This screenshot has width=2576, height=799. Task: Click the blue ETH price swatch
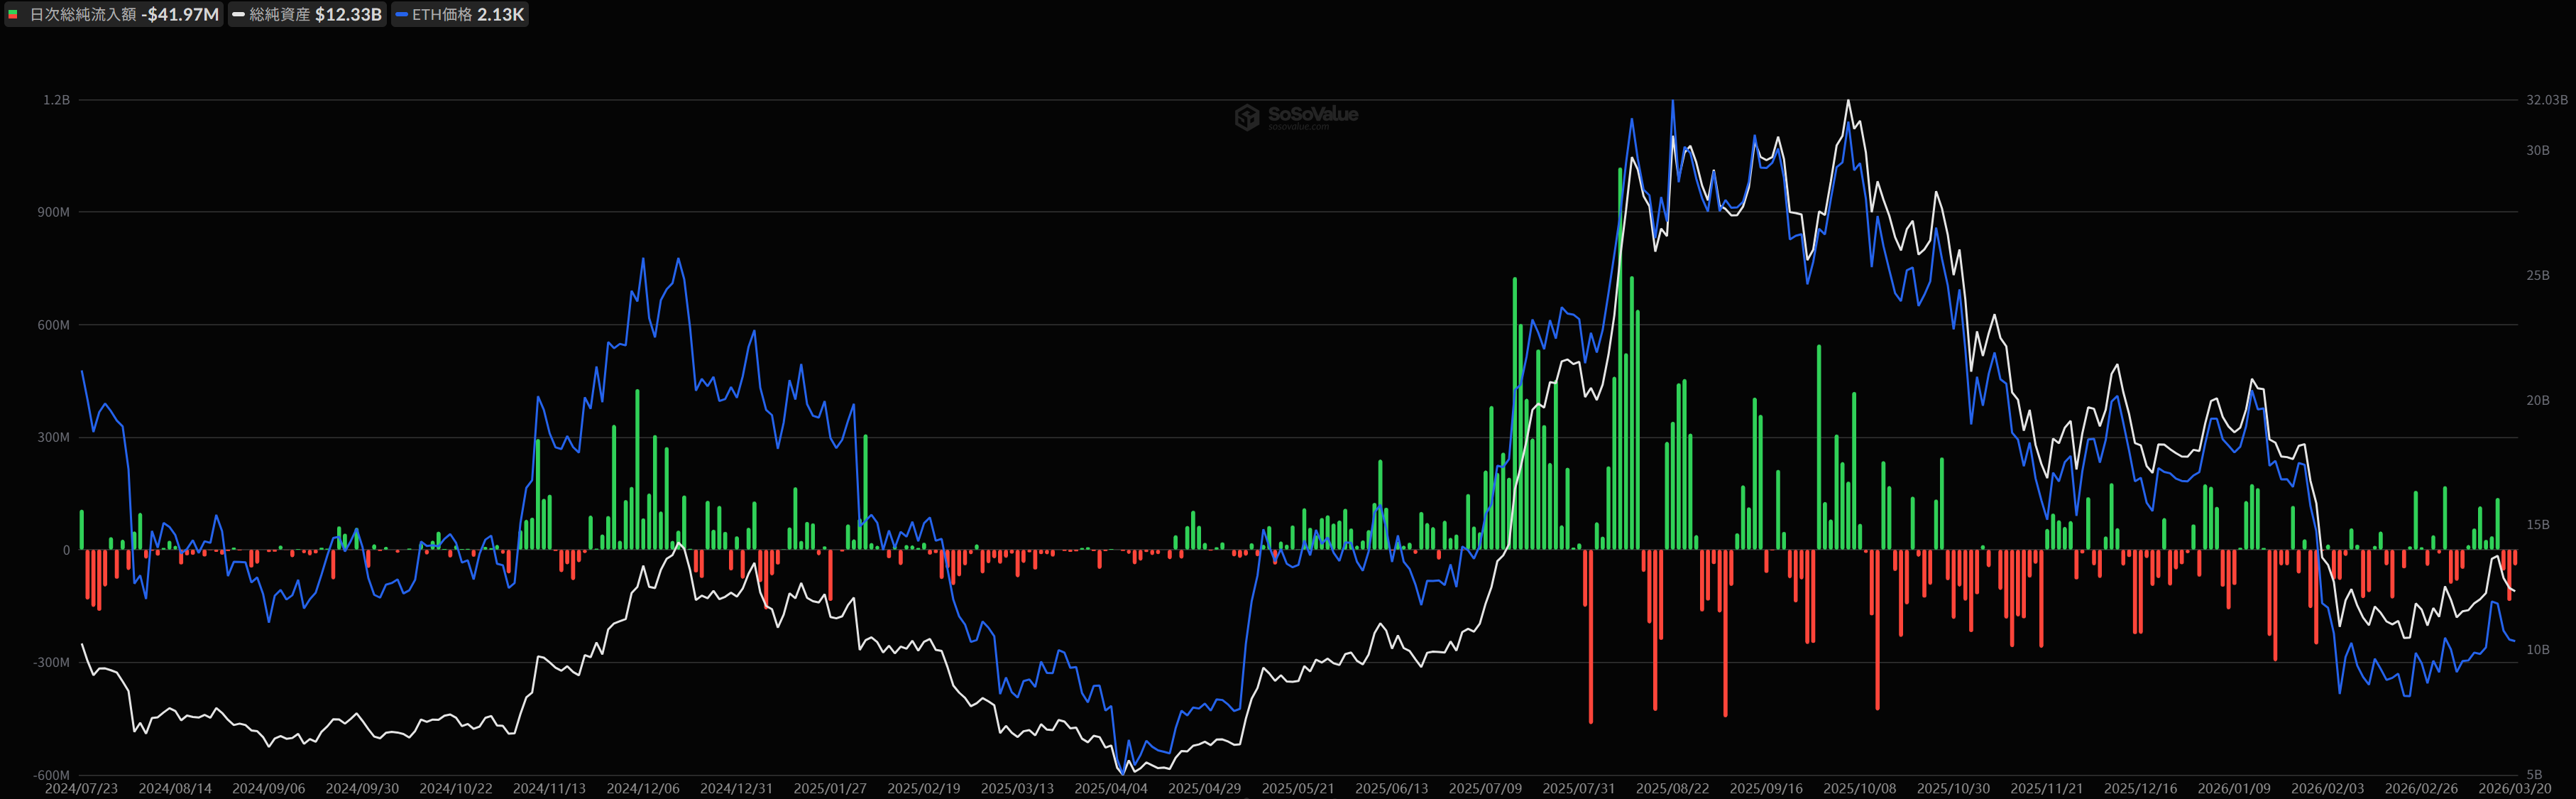(402, 15)
